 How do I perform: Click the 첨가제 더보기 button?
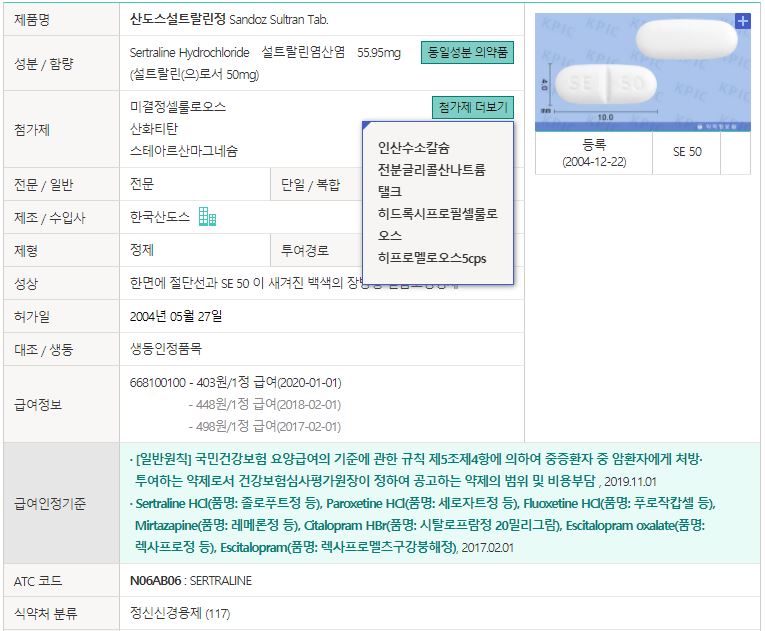tap(473, 107)
